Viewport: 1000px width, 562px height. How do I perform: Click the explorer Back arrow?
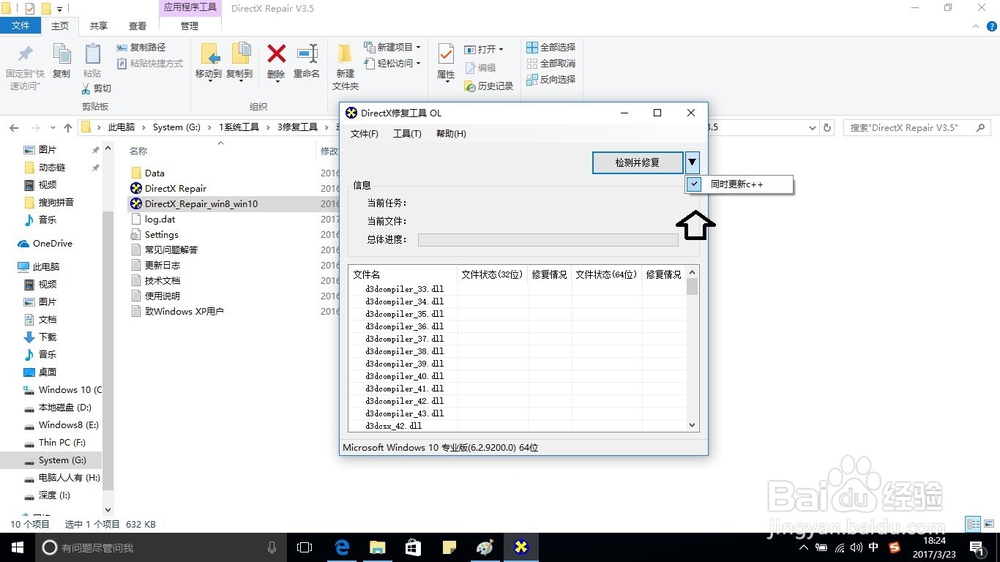(x=14, y=128)
